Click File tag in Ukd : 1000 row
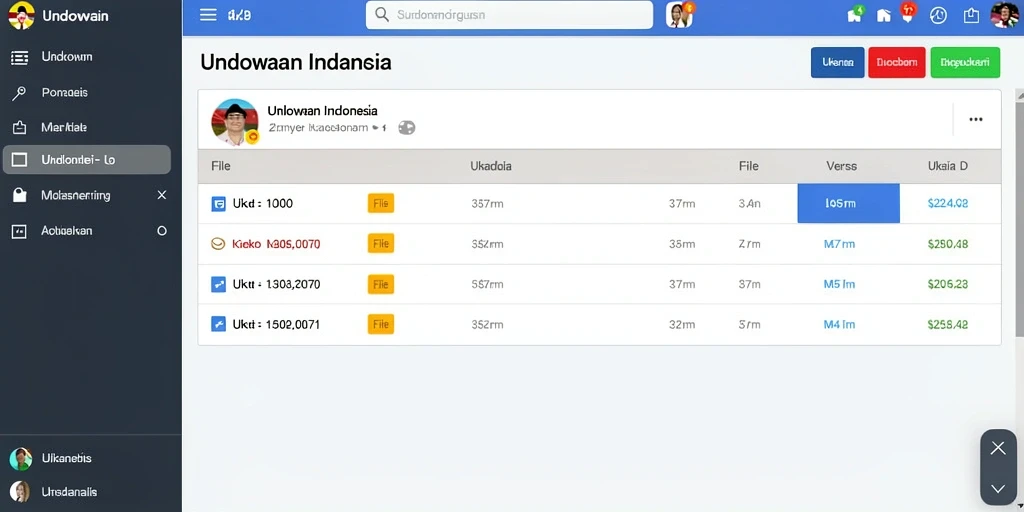Screen dimensions: 1024x512 (381, 204)
